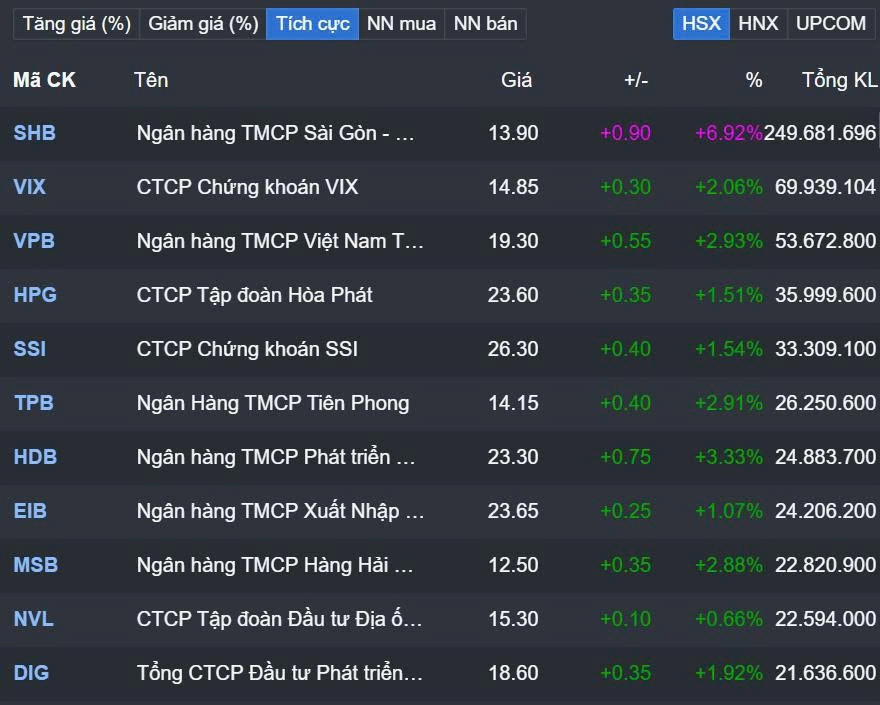Click HPG price 23.60
880x705 pixels.
pos(513,295)
